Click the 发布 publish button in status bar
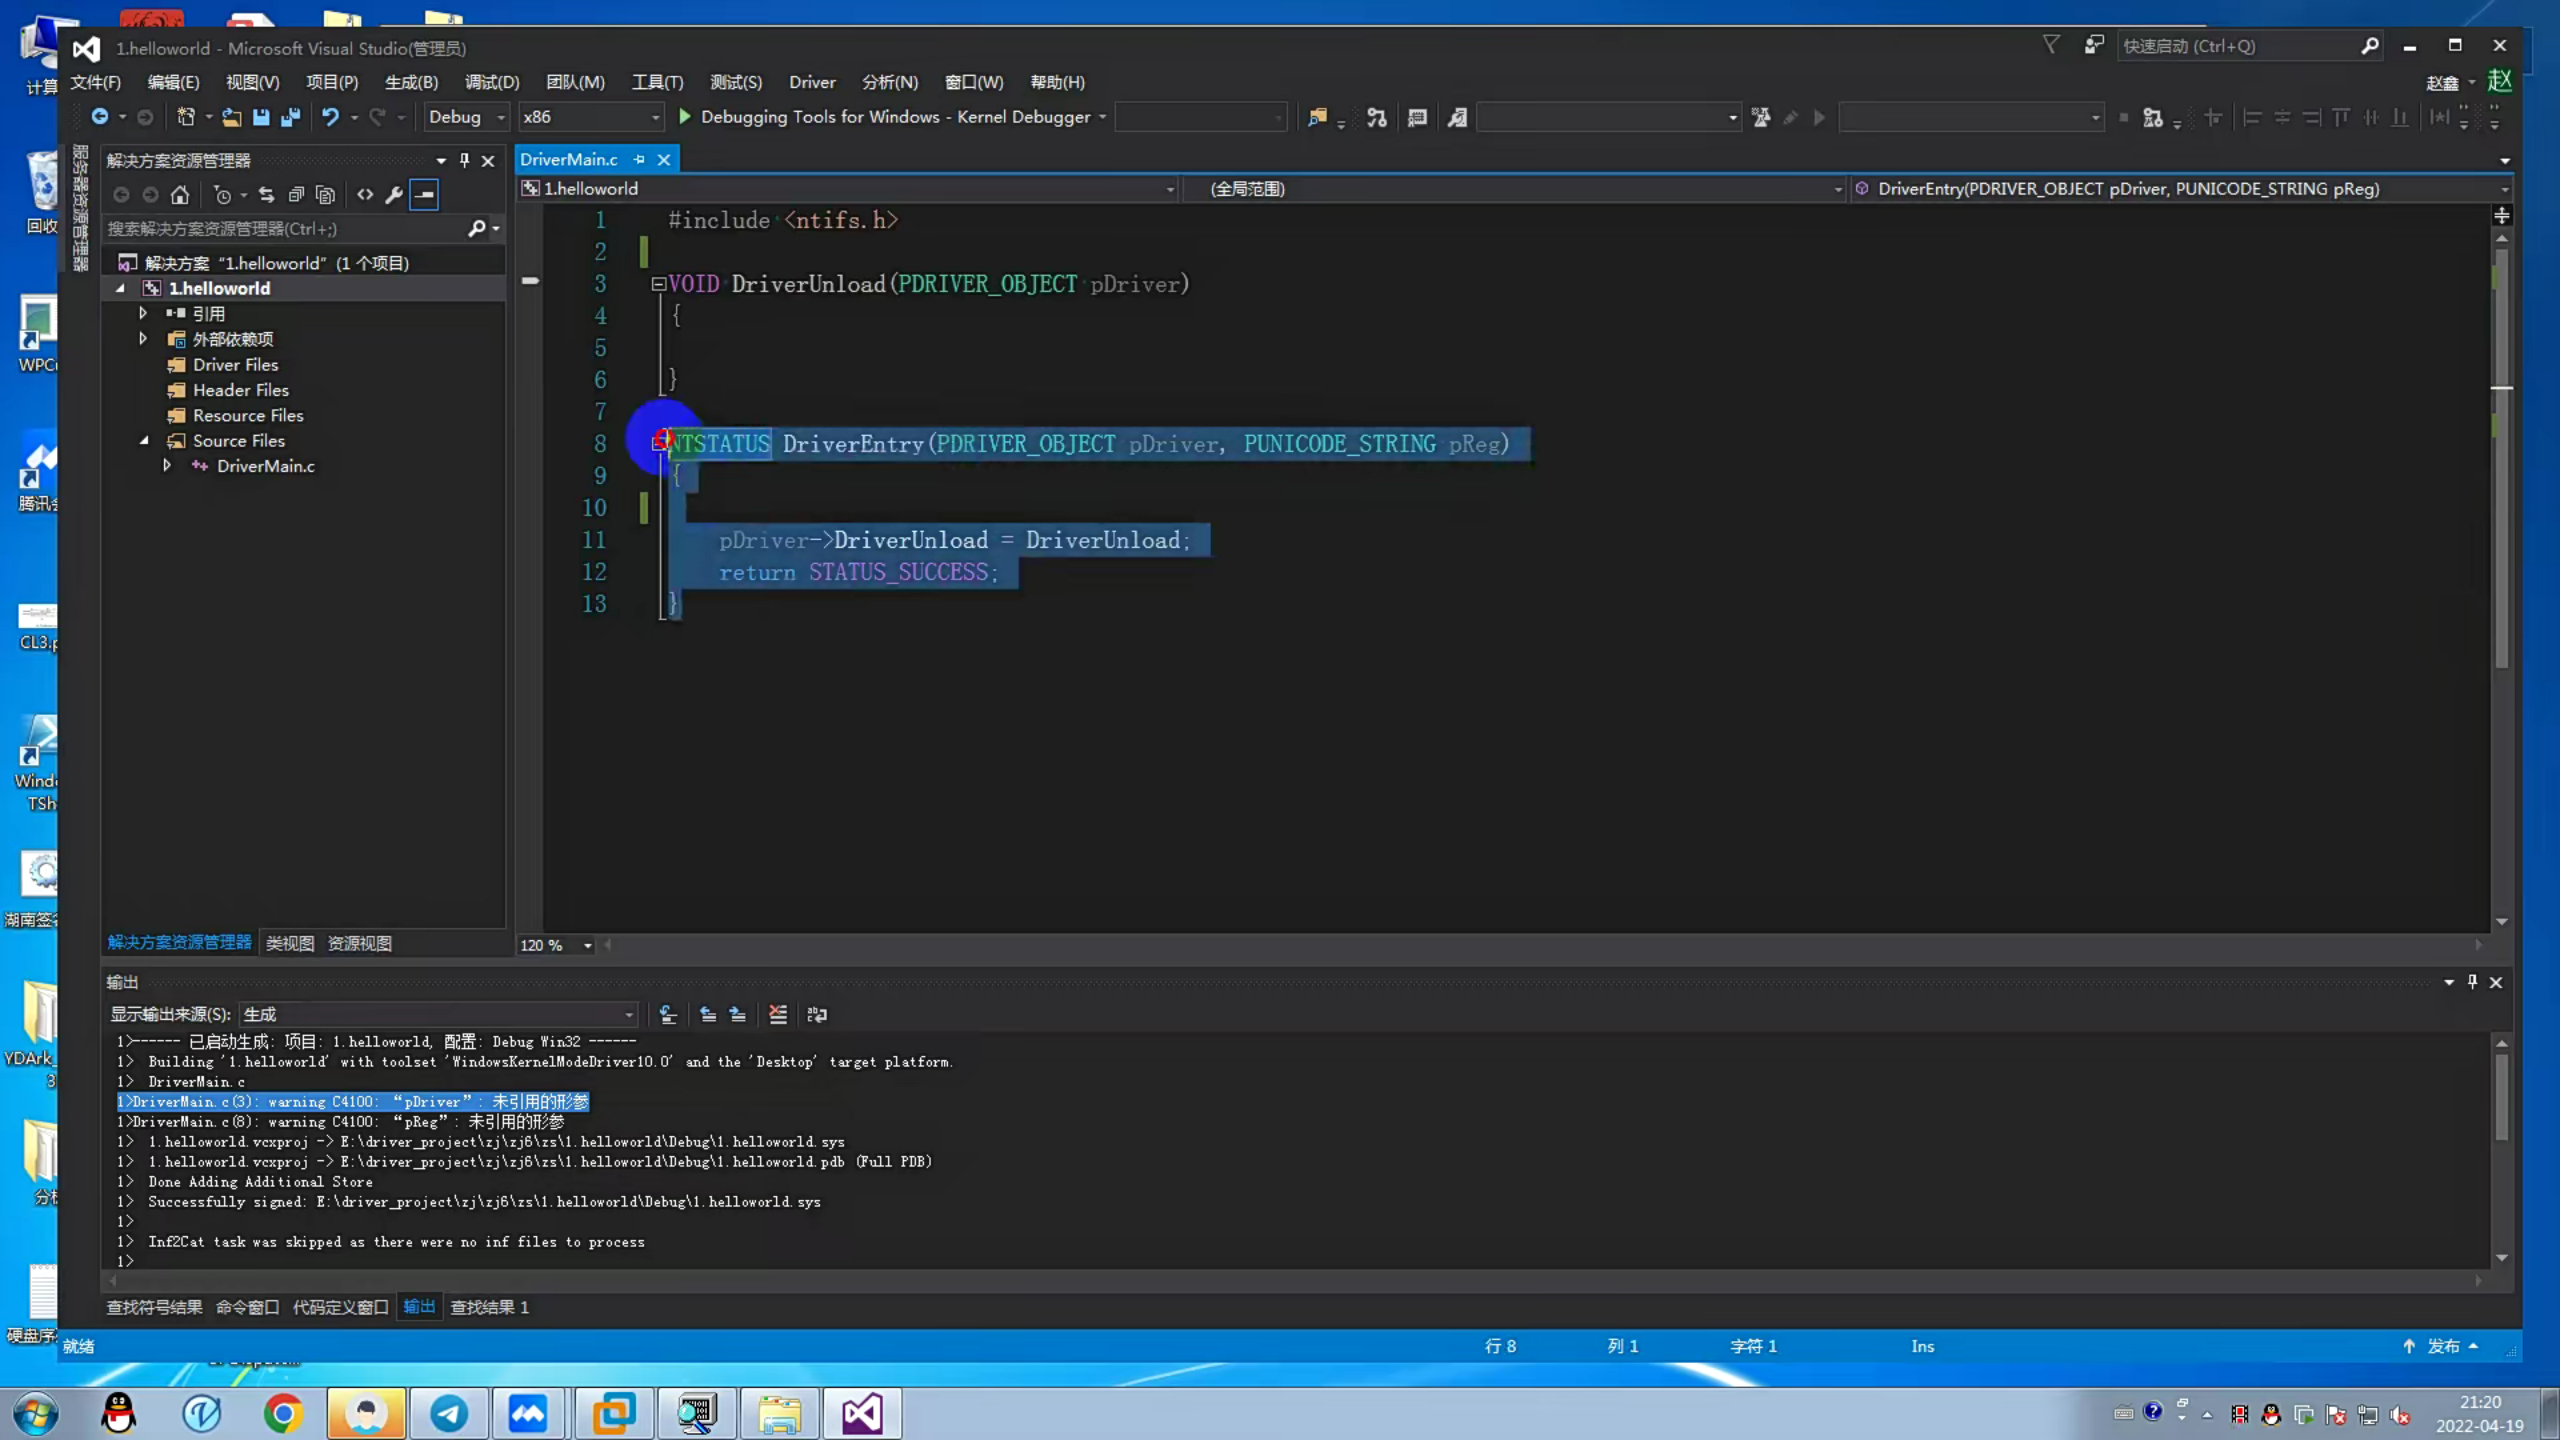Image resolution: width=2560 pixels, height=1440 pixels. (x=2442, y=1346)
